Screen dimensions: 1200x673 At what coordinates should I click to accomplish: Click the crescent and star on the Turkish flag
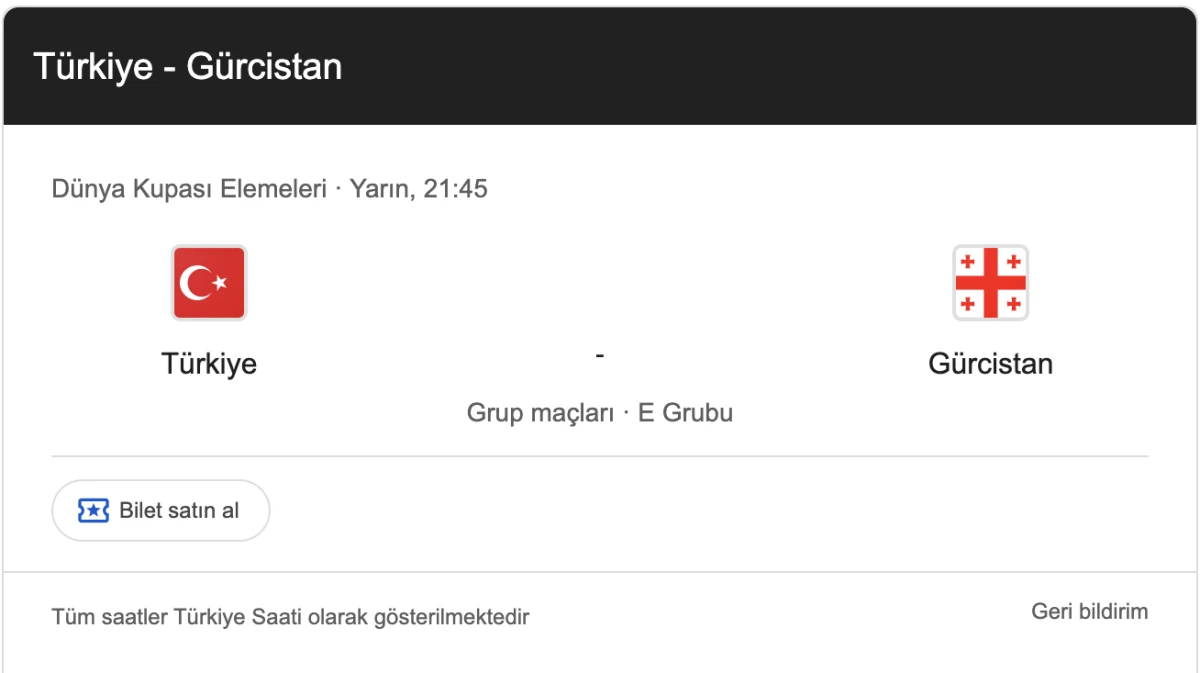pyautogui.click(x=201, y=284)
